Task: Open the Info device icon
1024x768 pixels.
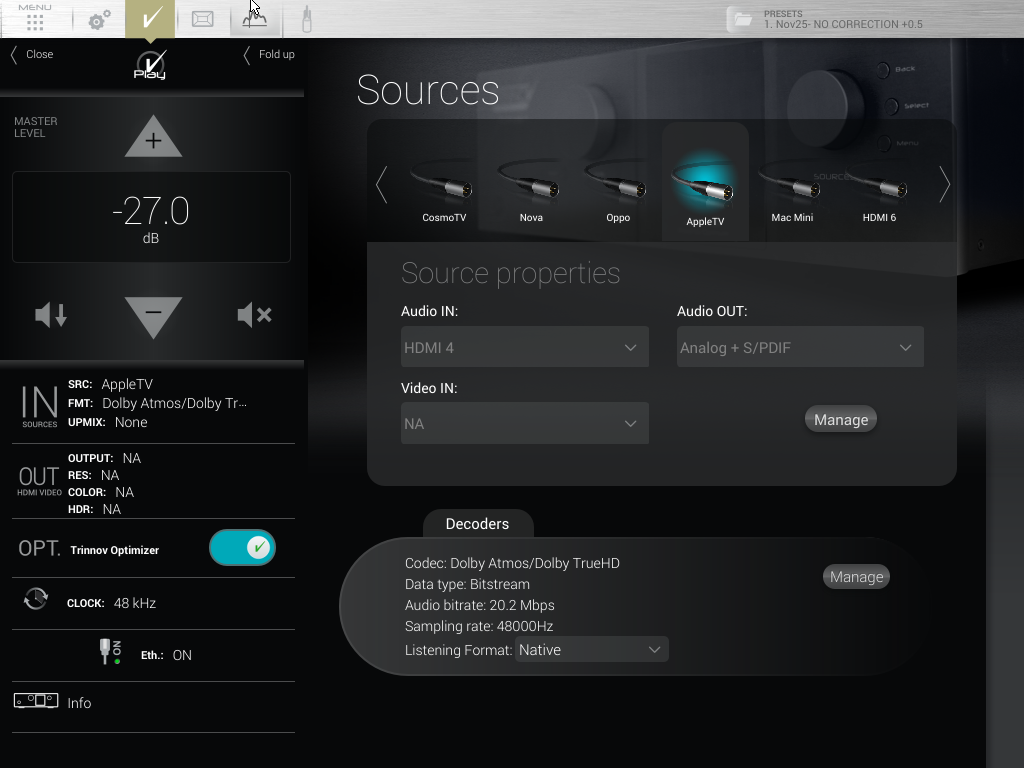Action: 36,701
